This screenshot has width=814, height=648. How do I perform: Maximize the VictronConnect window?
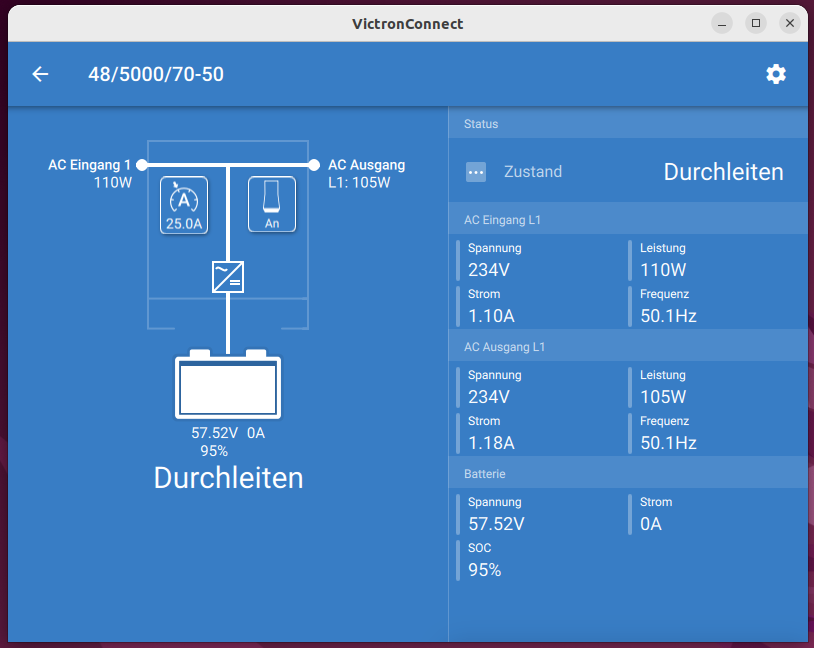[x=756, y=23]
